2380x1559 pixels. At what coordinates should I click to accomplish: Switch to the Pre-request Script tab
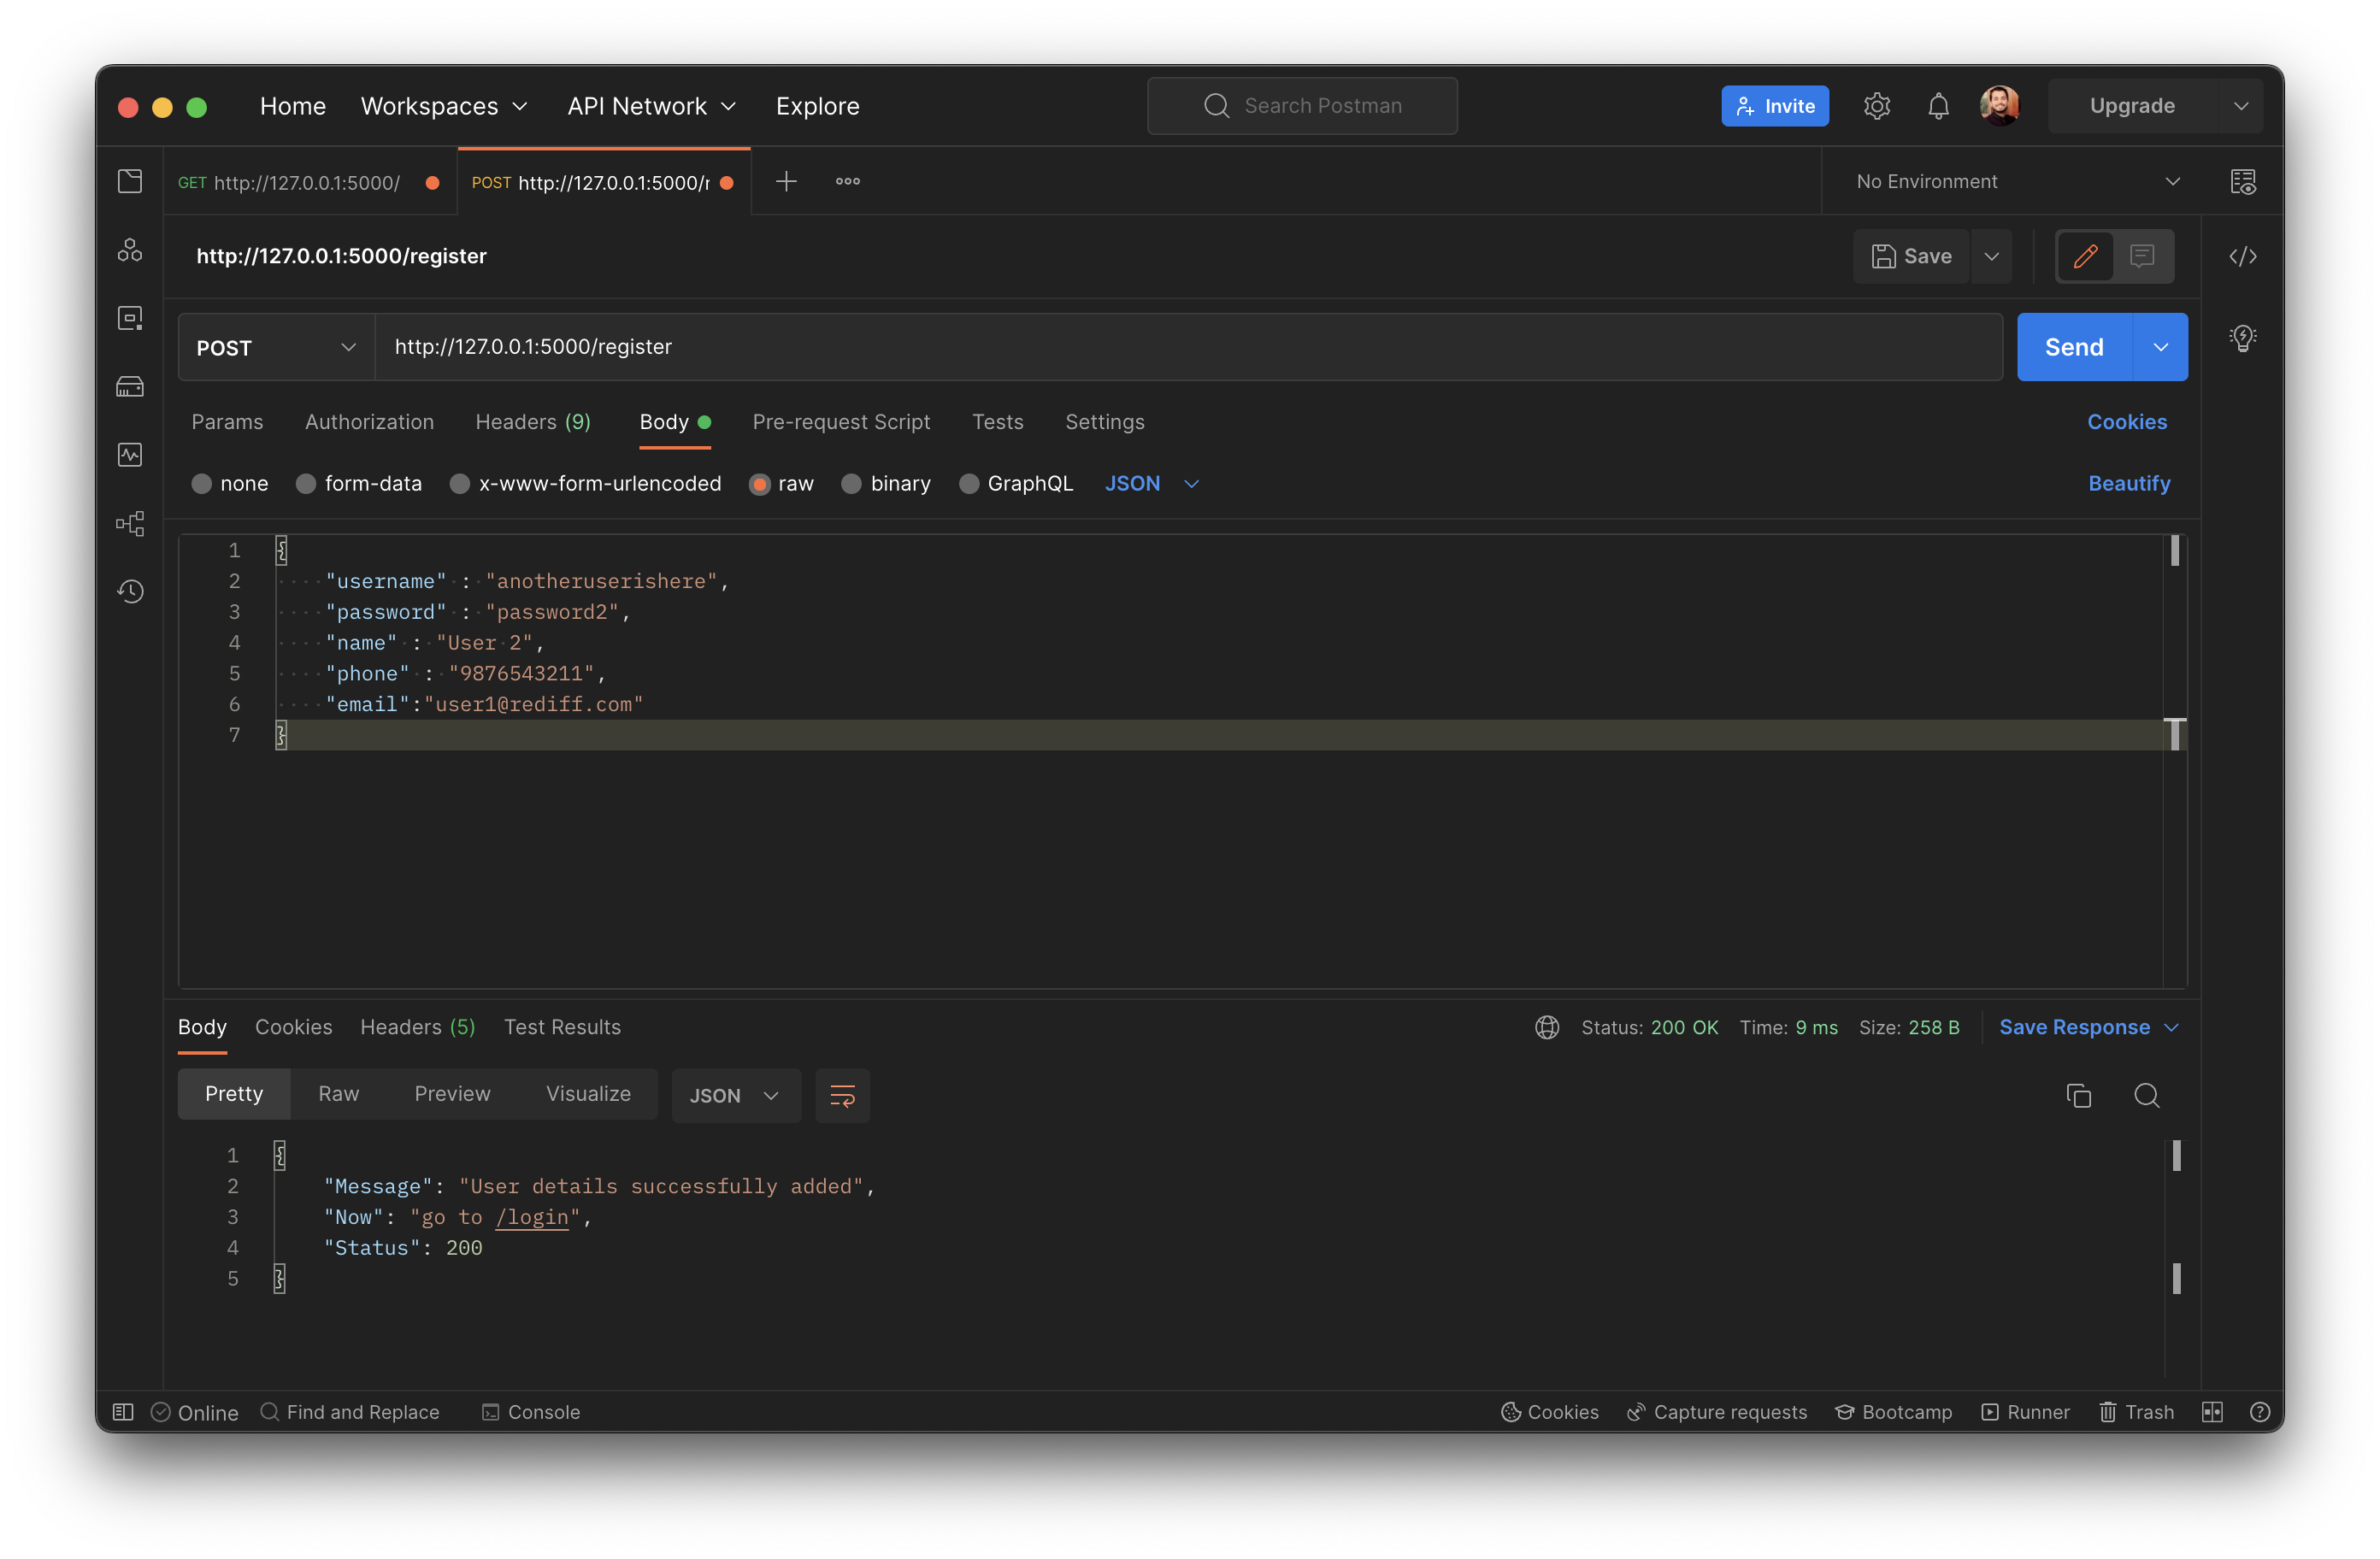pyautogui.click(x=841, y=422)
